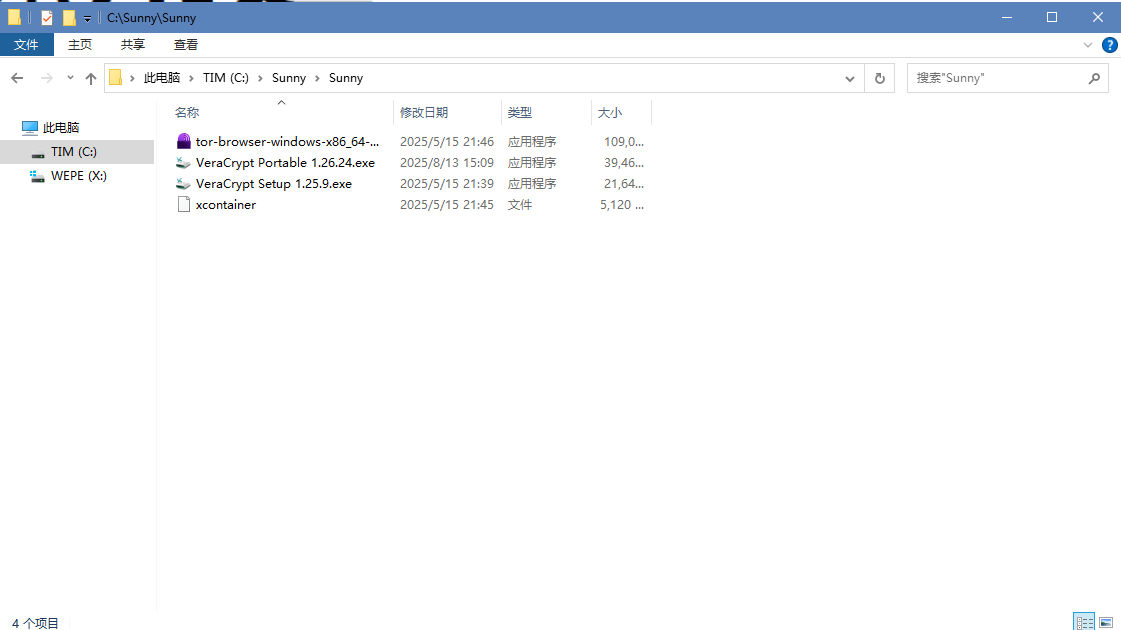The height and width of the screenshot is (630, 1121).
Task: Click the blank xcontainer file icon
Action: click(x=184, y=205)
